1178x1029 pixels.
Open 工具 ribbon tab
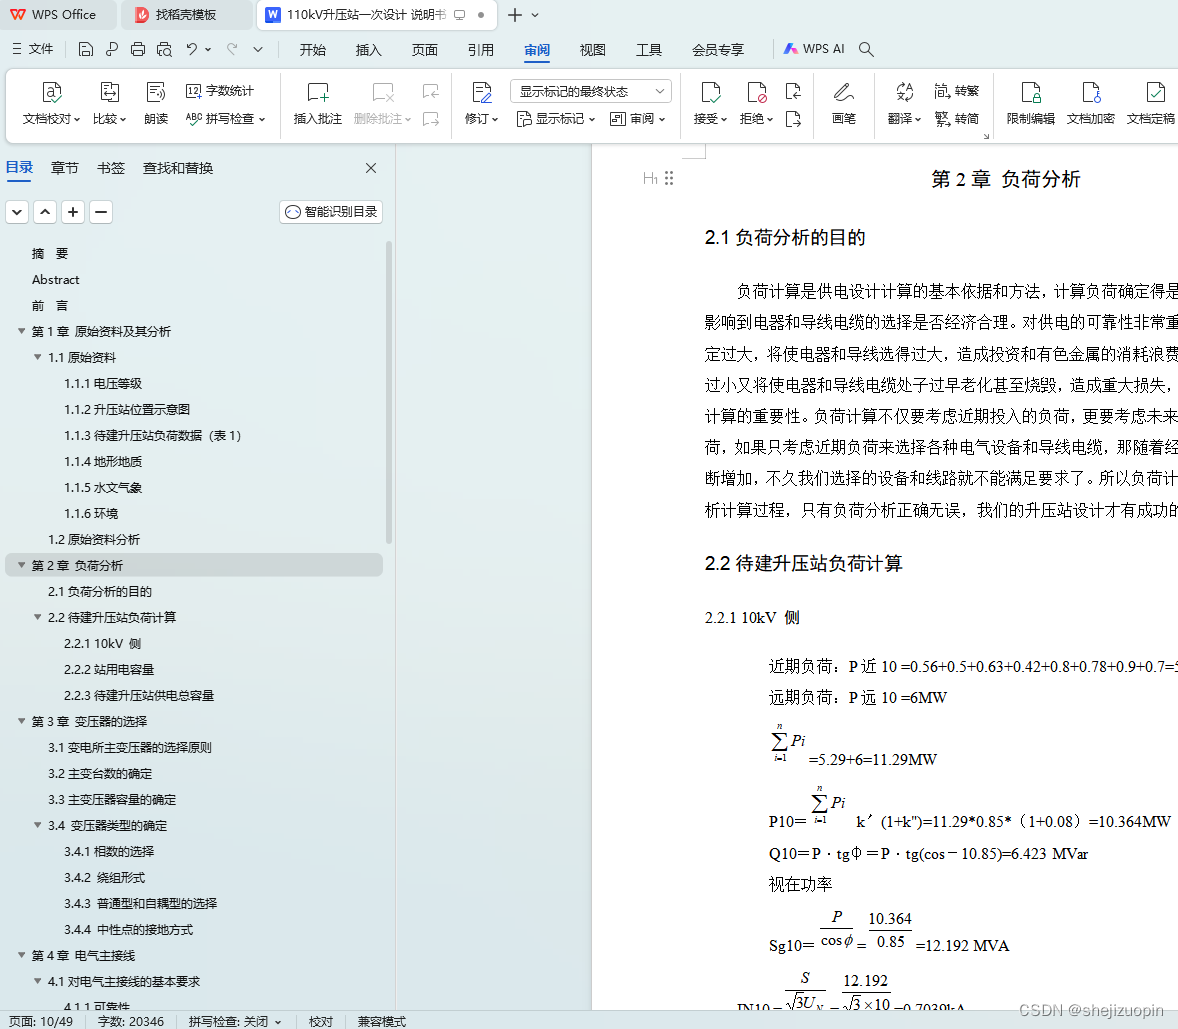[x=649, y=50]
